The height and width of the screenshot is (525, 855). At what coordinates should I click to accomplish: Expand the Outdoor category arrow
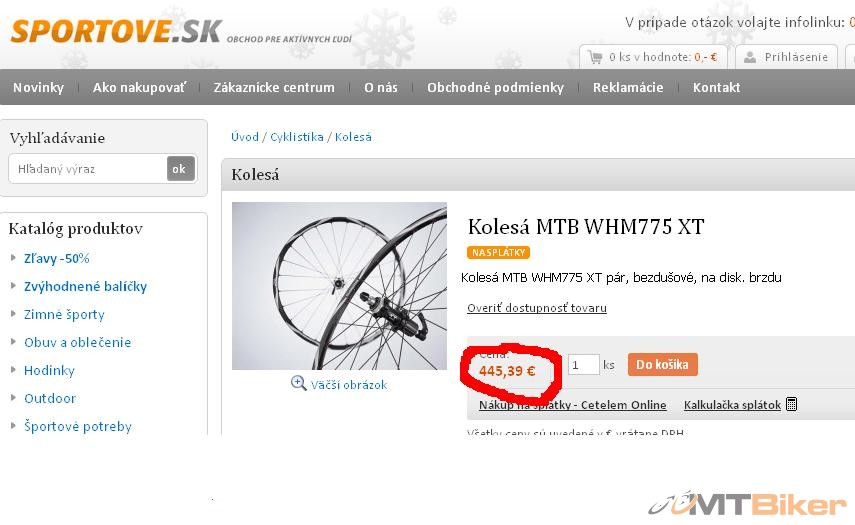(x=13, y=397)
